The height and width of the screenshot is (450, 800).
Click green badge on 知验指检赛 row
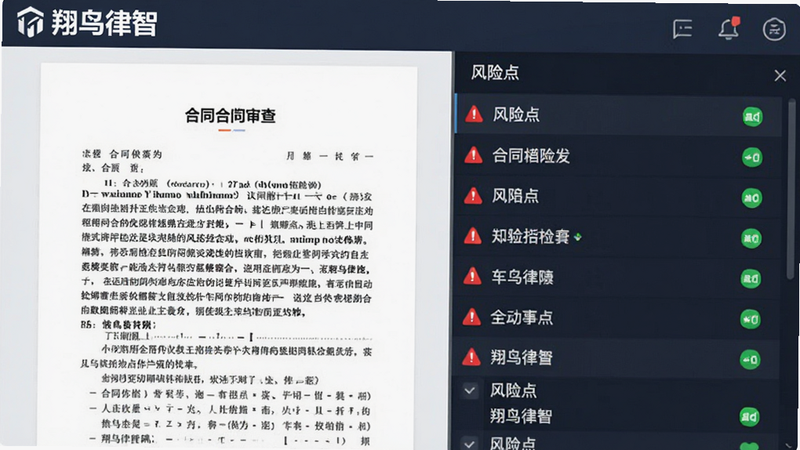pyautogui.click(x=751, y=238)
